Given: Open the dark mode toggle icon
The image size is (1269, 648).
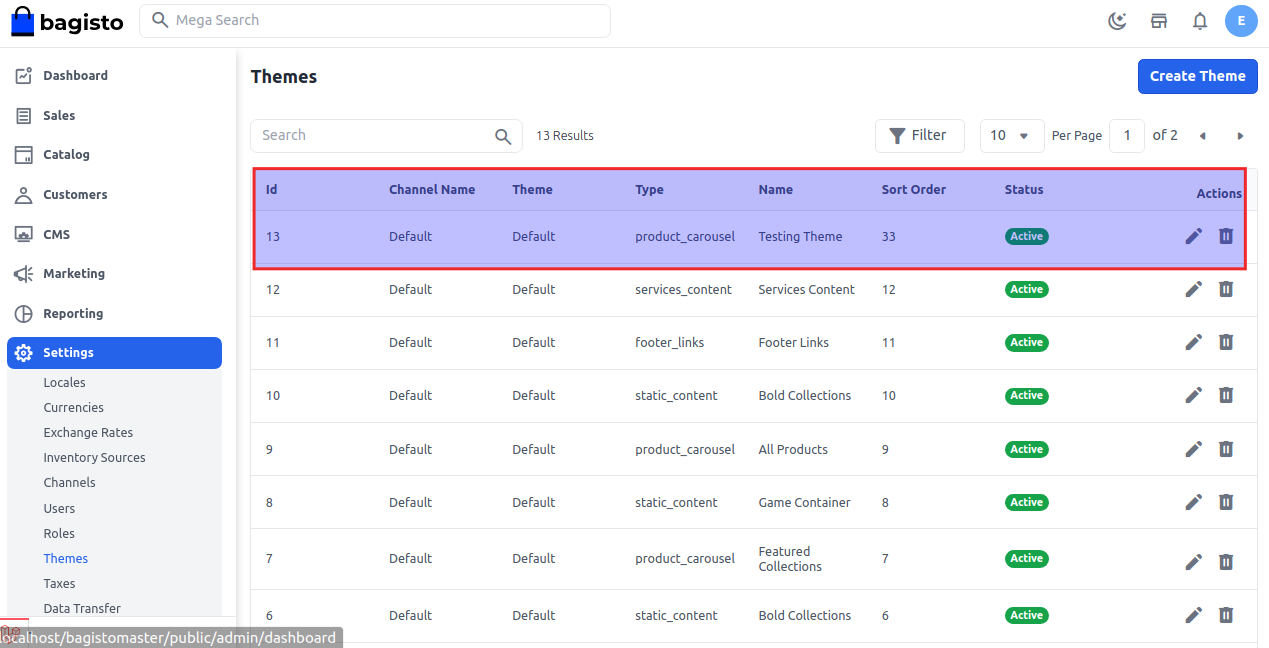Looking at the screenshot, I should pos(1117,20).
